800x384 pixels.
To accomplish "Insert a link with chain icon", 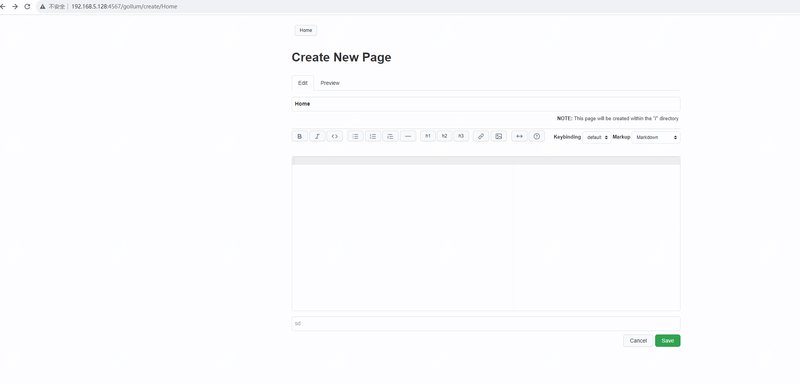I will pyautogui.click(x=481, y=137).
